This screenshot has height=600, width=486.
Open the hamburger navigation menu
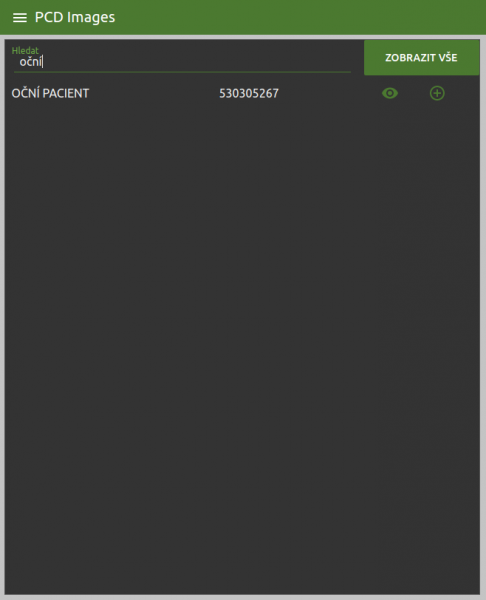(x=20, y=18)
